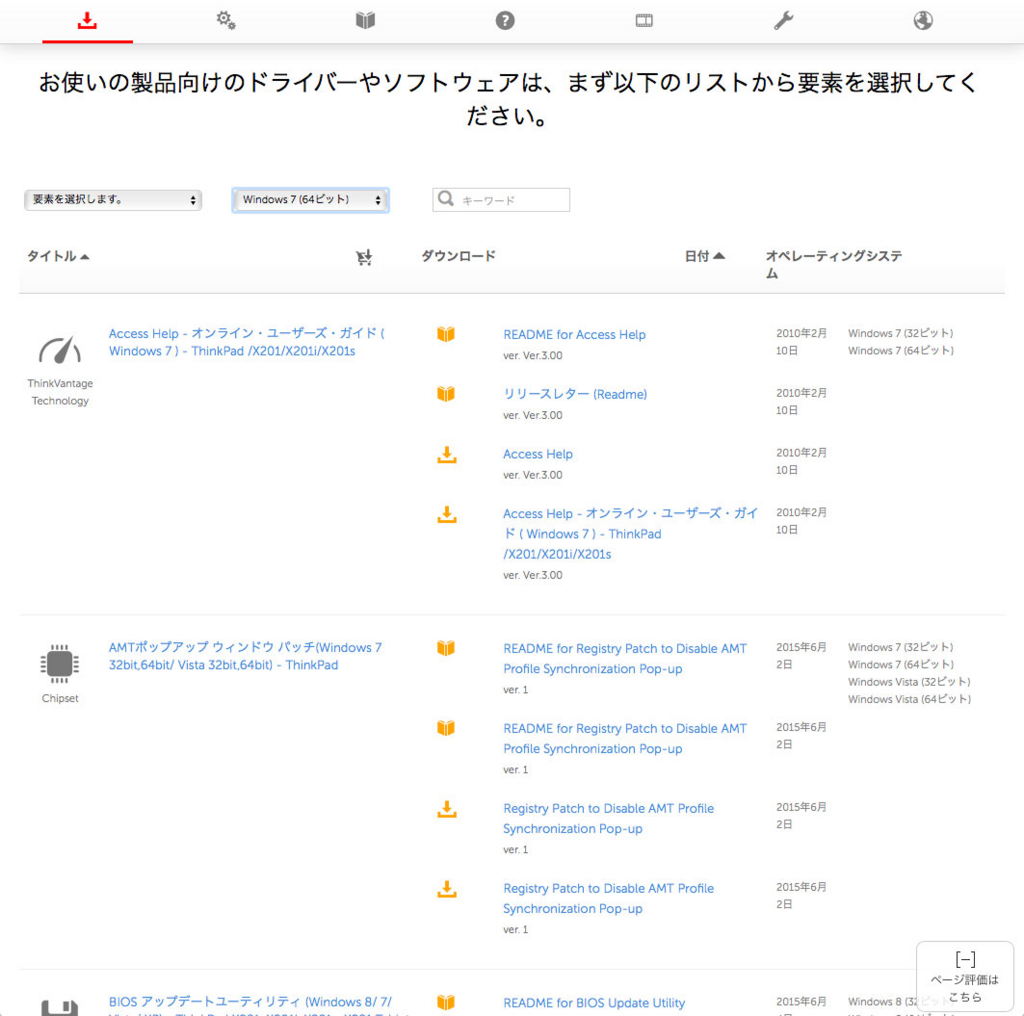Open the Windows 7 (64ビット) OS dropdown

tap(310, 199)
